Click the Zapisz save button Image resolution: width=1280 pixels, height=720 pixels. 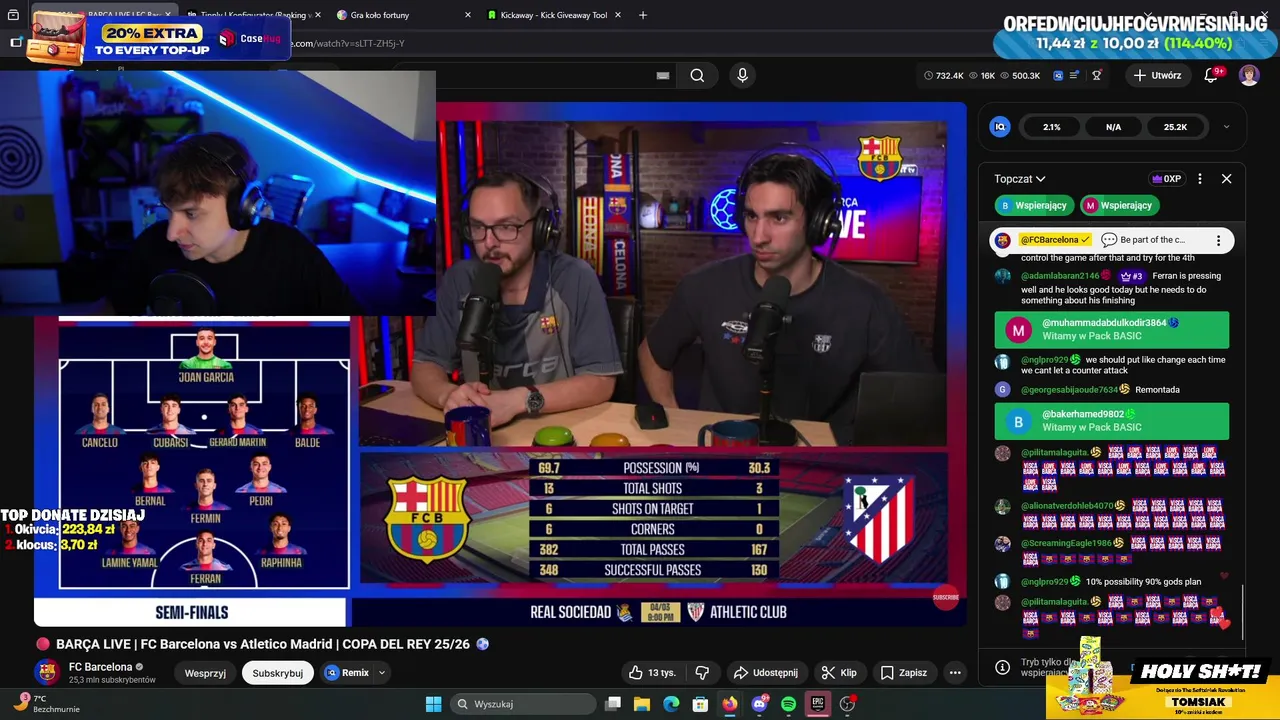pos(903,673)
